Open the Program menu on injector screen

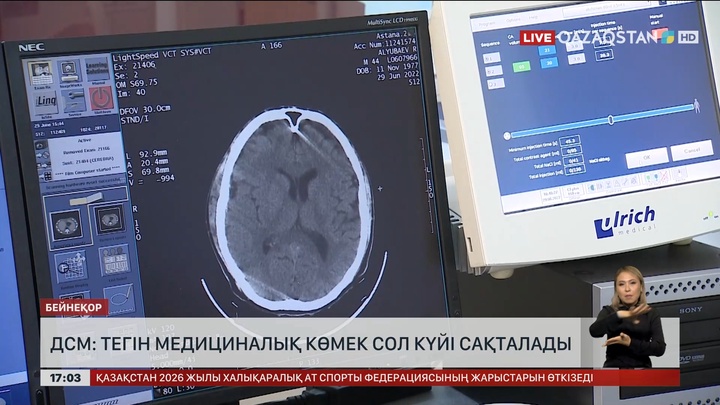coord(487,24)
